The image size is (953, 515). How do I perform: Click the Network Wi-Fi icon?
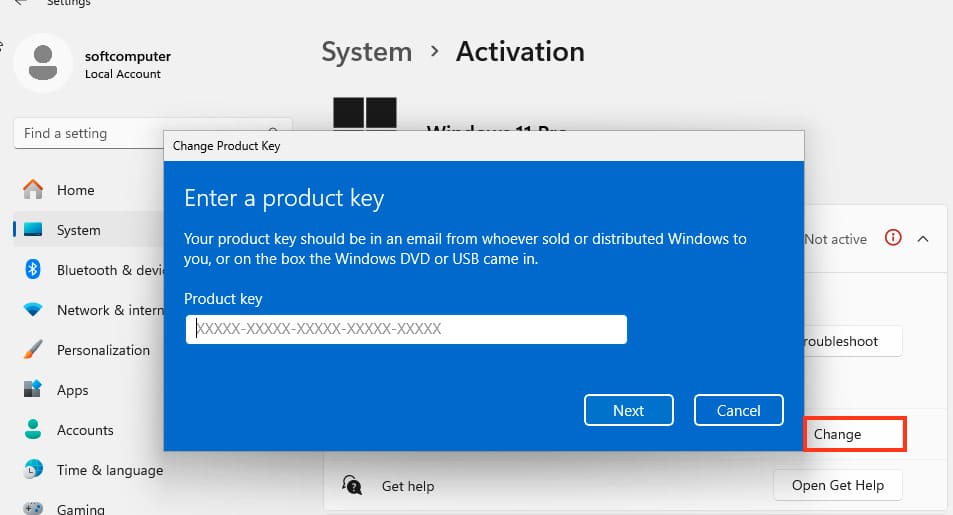click(x=33, y=310)
